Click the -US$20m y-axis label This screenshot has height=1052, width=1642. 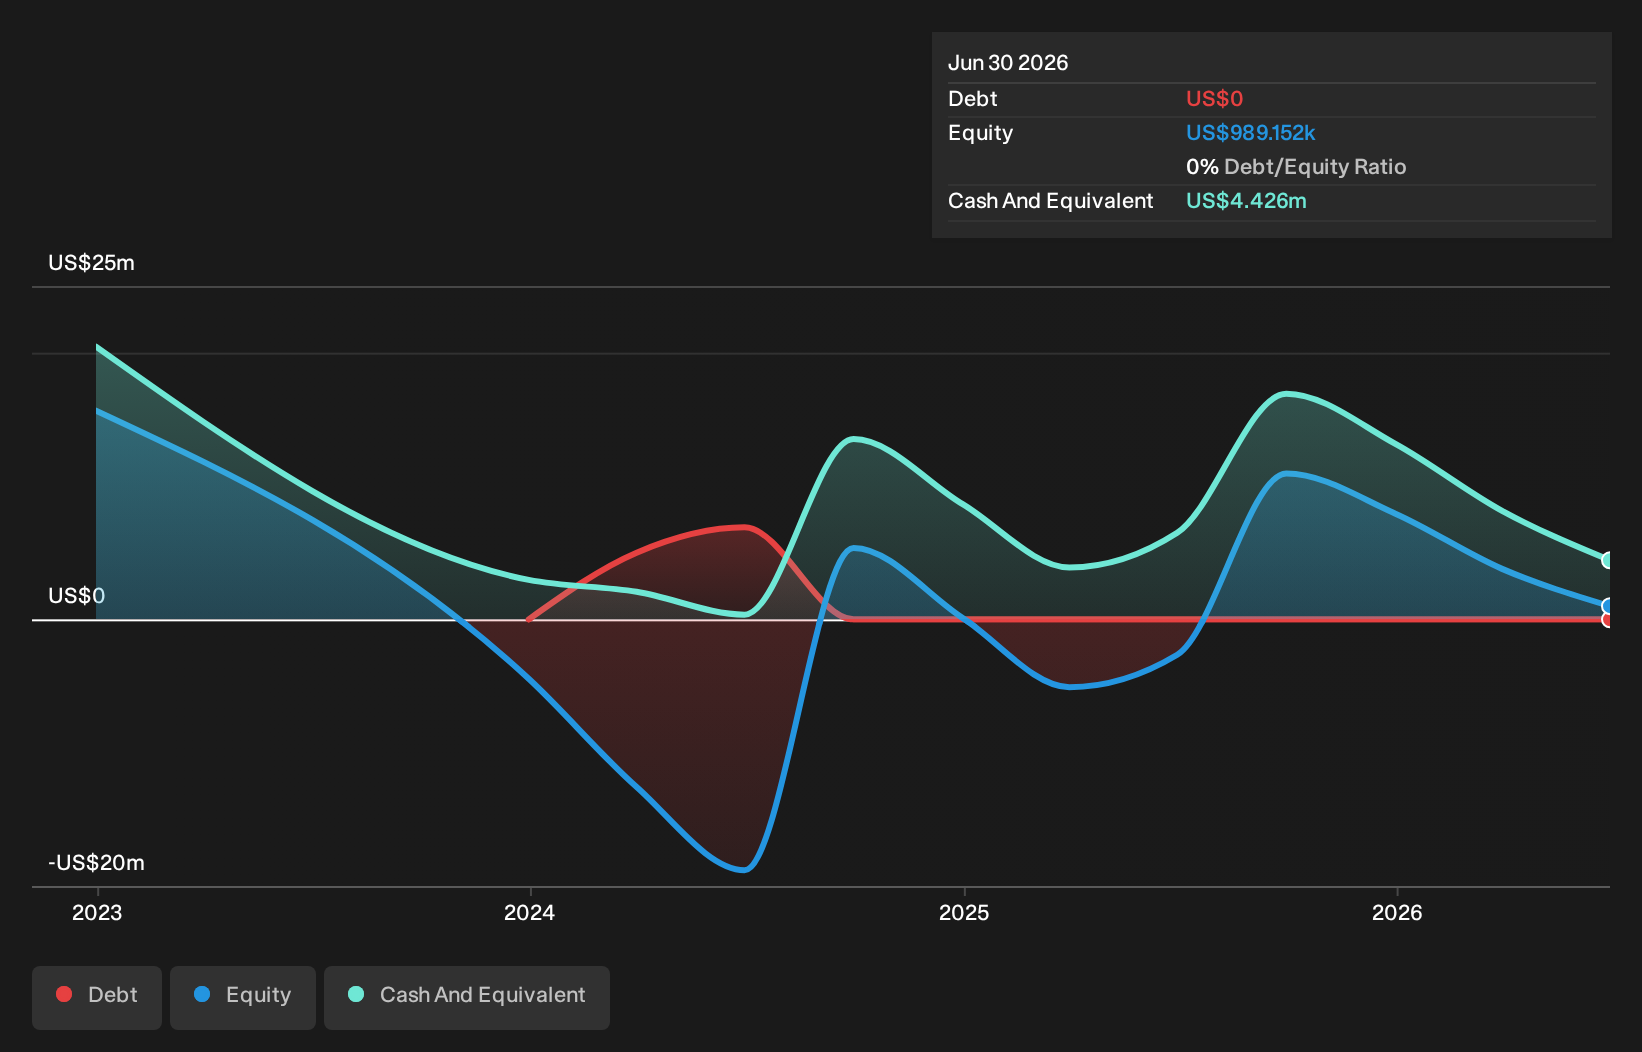point(97,863)
